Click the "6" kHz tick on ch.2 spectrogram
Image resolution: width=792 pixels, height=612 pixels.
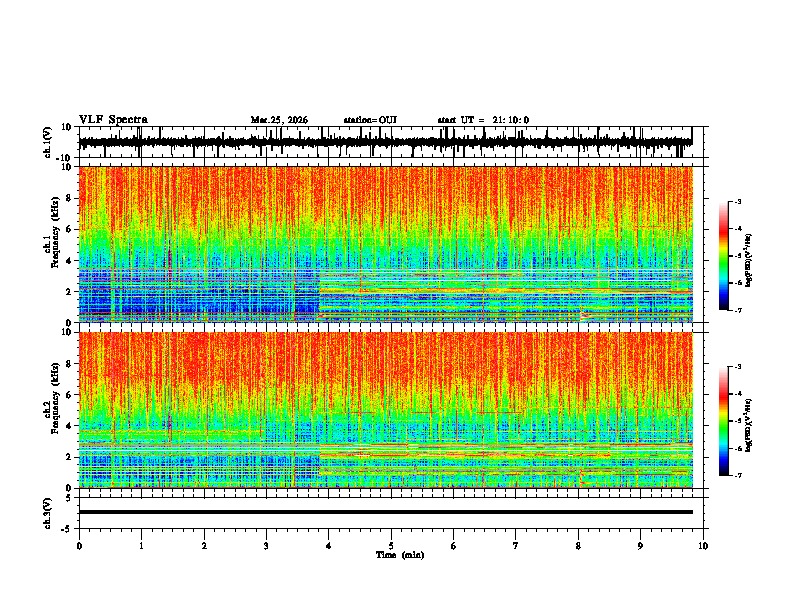pos(70,394)
